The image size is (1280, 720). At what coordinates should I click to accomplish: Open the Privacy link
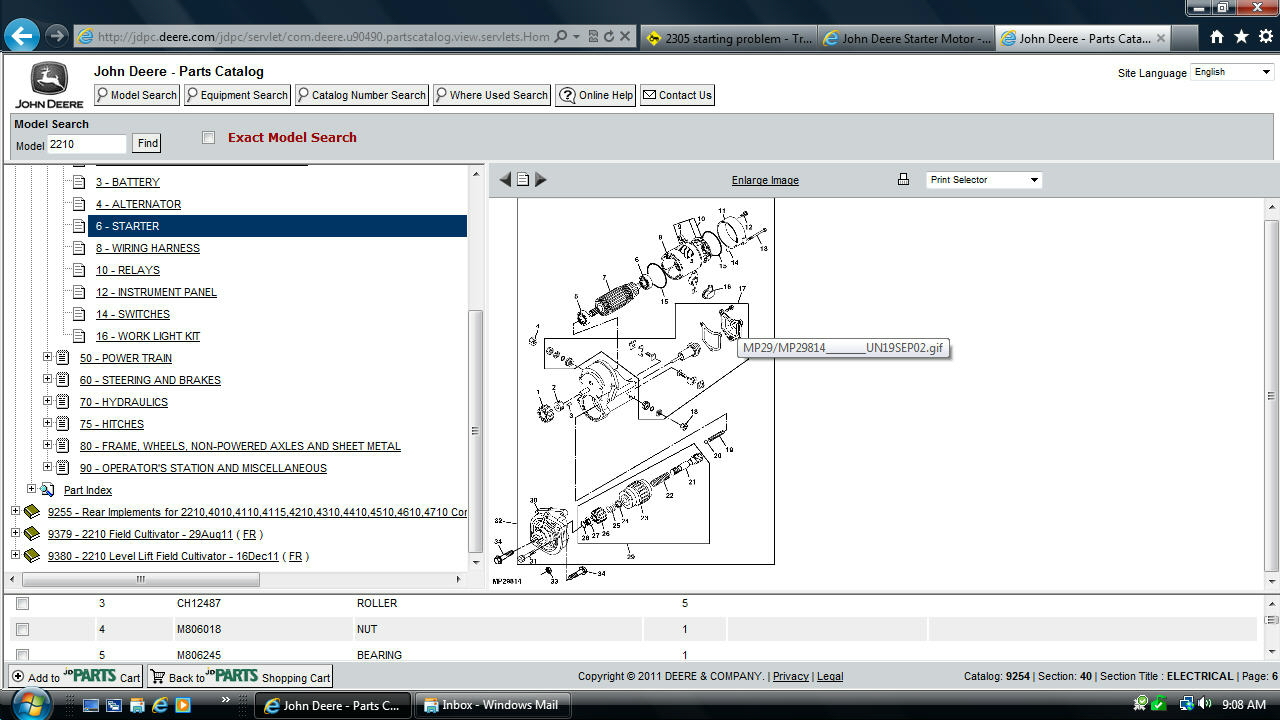pos(790,677)
